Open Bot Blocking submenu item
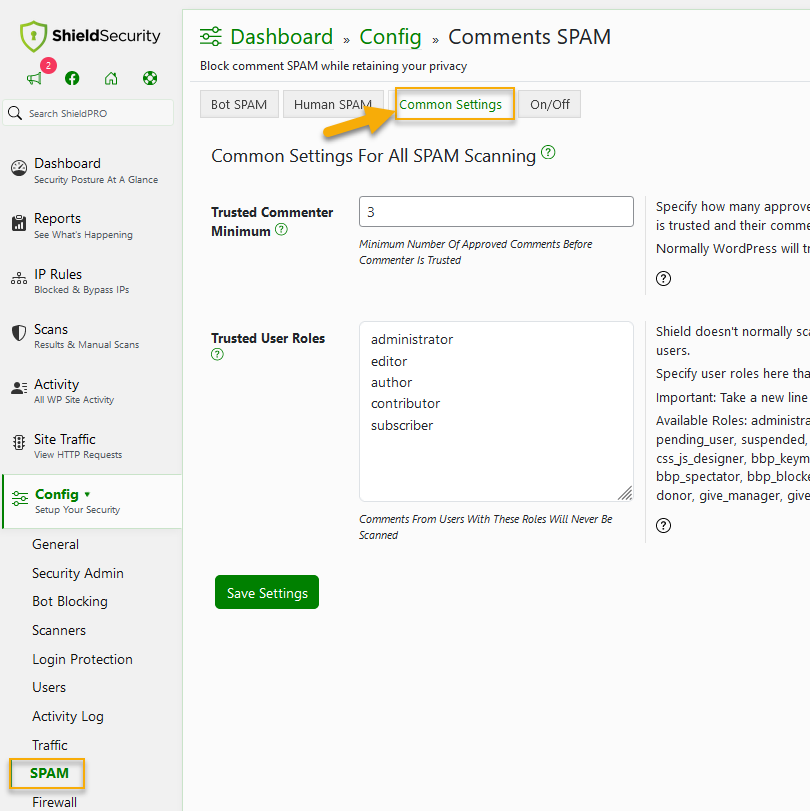 [70, 601]
